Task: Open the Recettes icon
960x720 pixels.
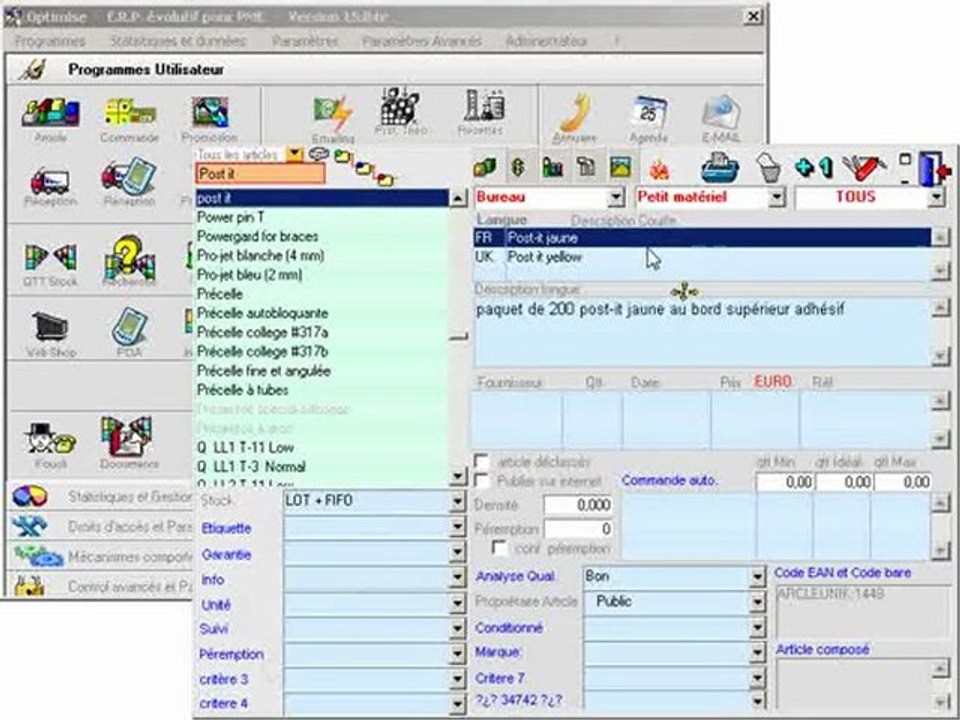Action: [x=483, y=105]
